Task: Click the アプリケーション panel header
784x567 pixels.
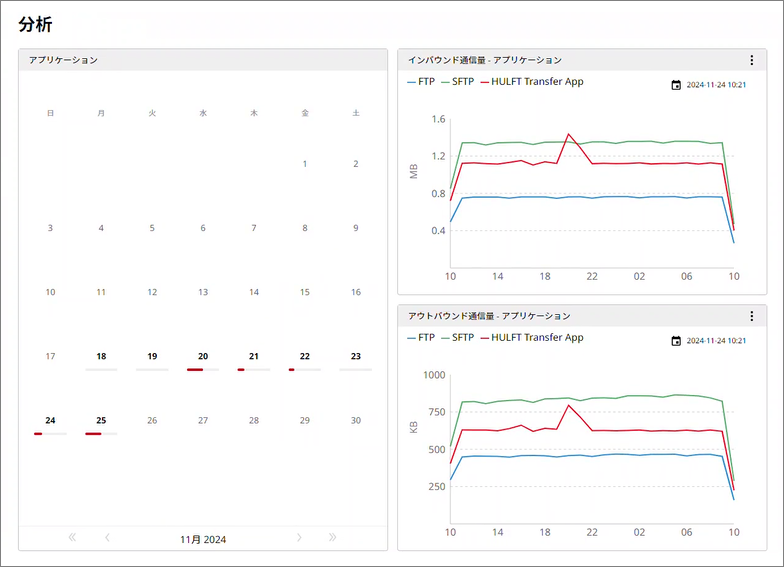Action: pos(203,60)
